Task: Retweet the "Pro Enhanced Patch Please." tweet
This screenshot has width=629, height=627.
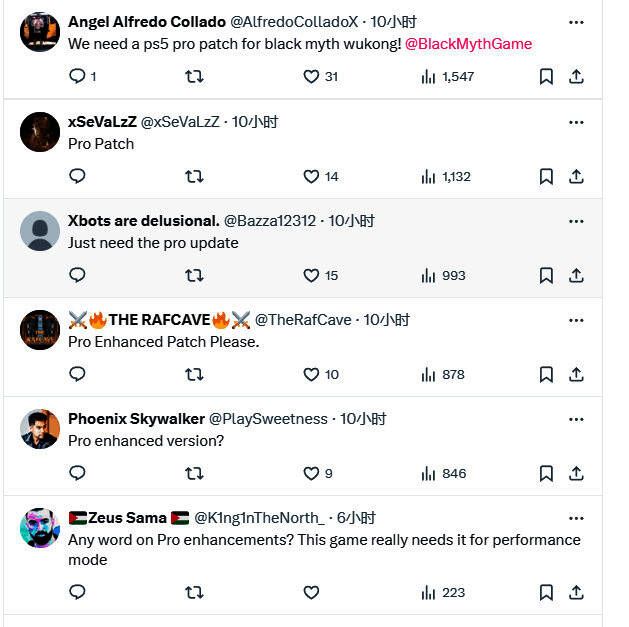Action: [194, 374]
